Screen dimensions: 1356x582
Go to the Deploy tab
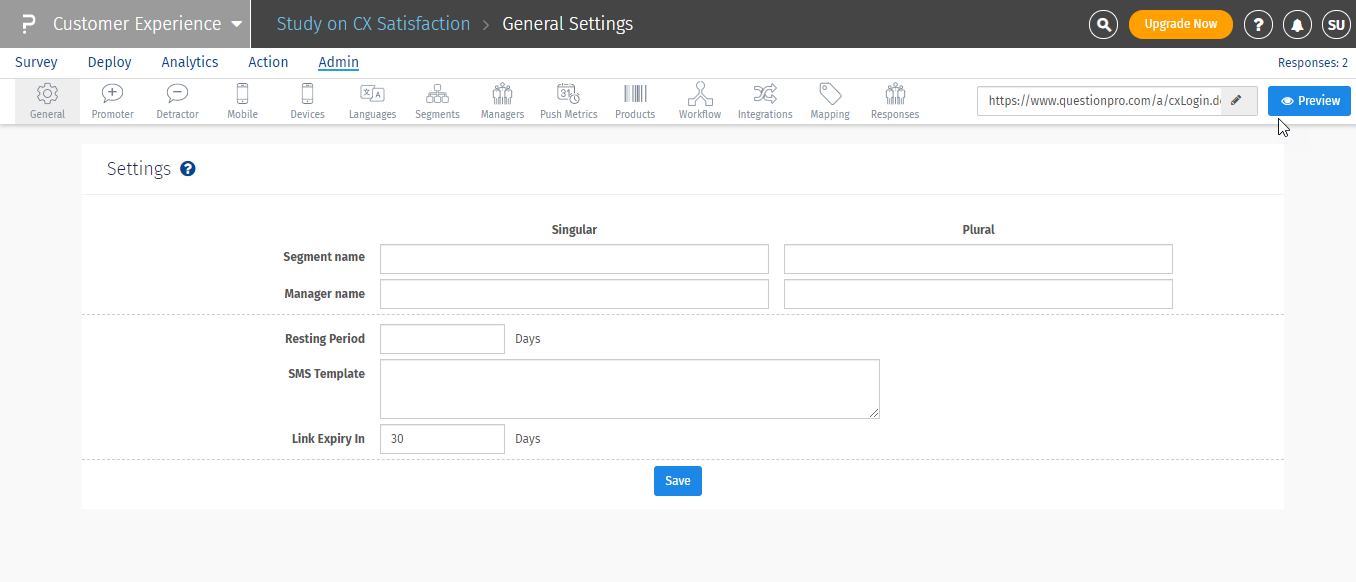click(110, 62)
